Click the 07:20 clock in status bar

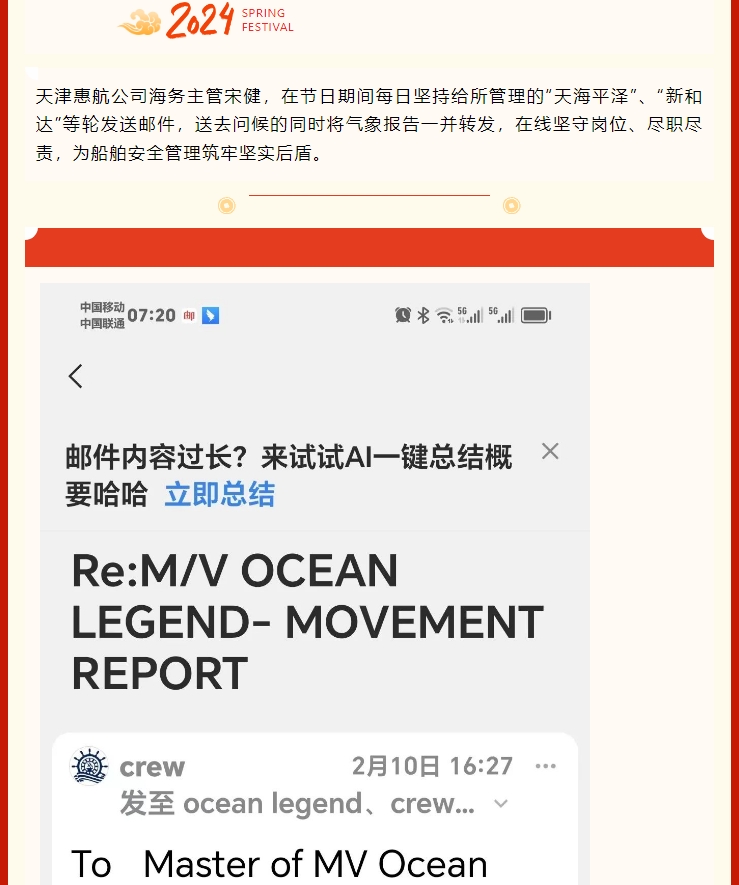[x=151, y=315]
